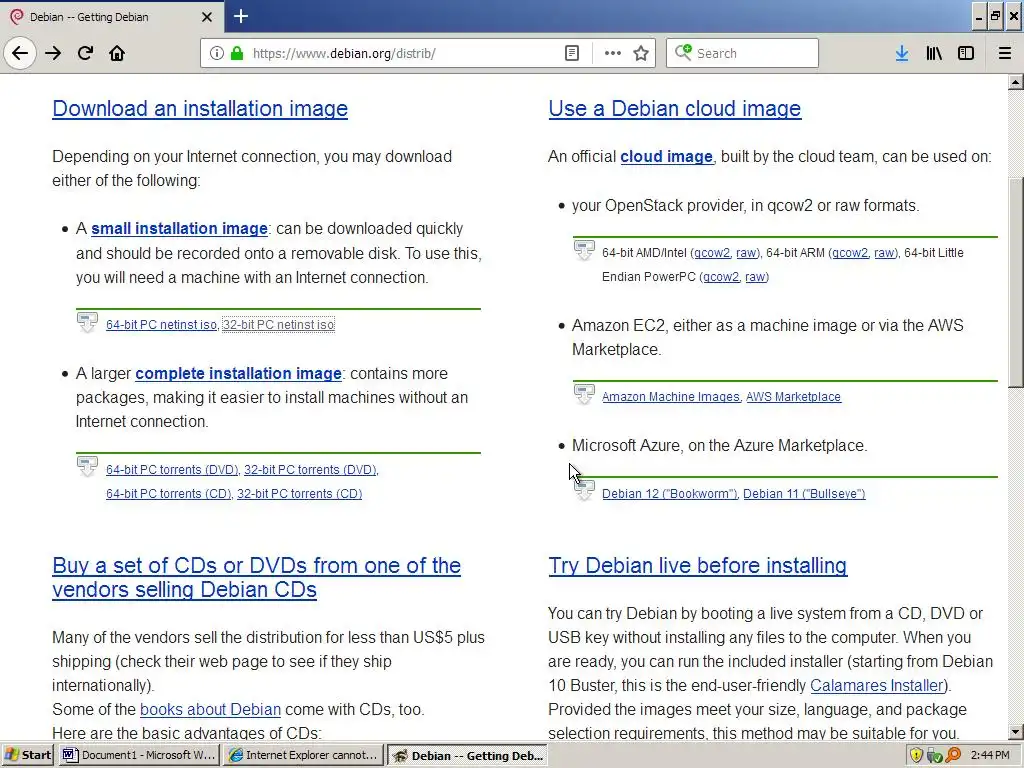The image size is (1024, 768).
Task: Follow the complete installation image link
Action: pyautogui.click(x=238, y=374)
